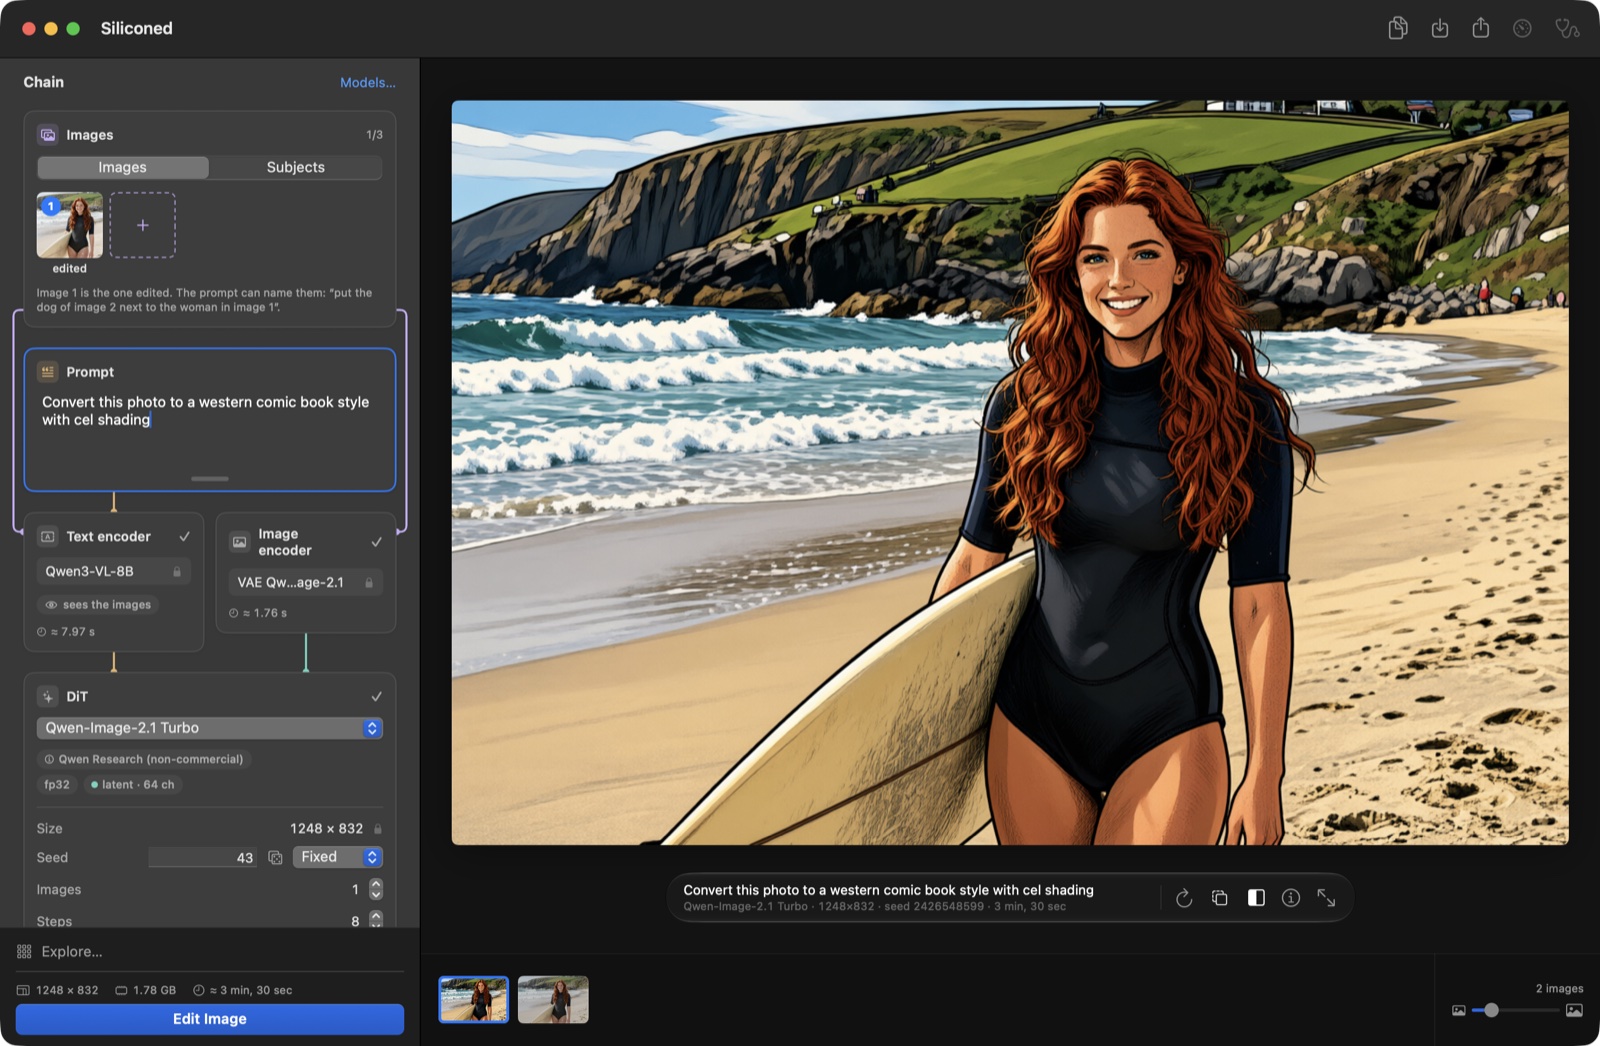Toggle the 'sees the images' eye badge

98,604
